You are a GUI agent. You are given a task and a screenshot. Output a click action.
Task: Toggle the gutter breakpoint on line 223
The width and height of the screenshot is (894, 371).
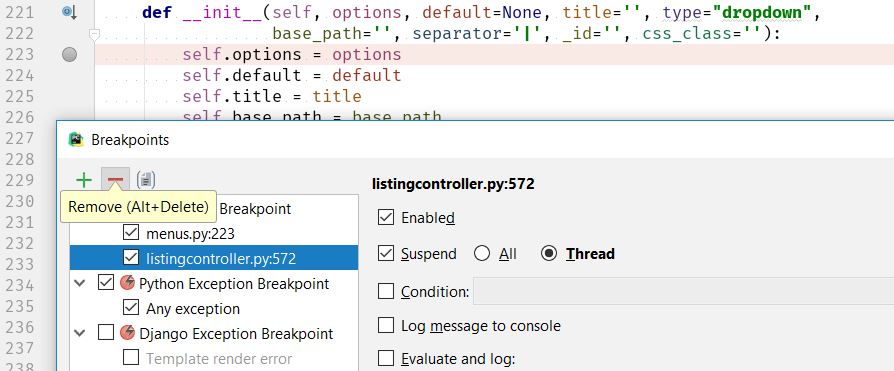70,55
